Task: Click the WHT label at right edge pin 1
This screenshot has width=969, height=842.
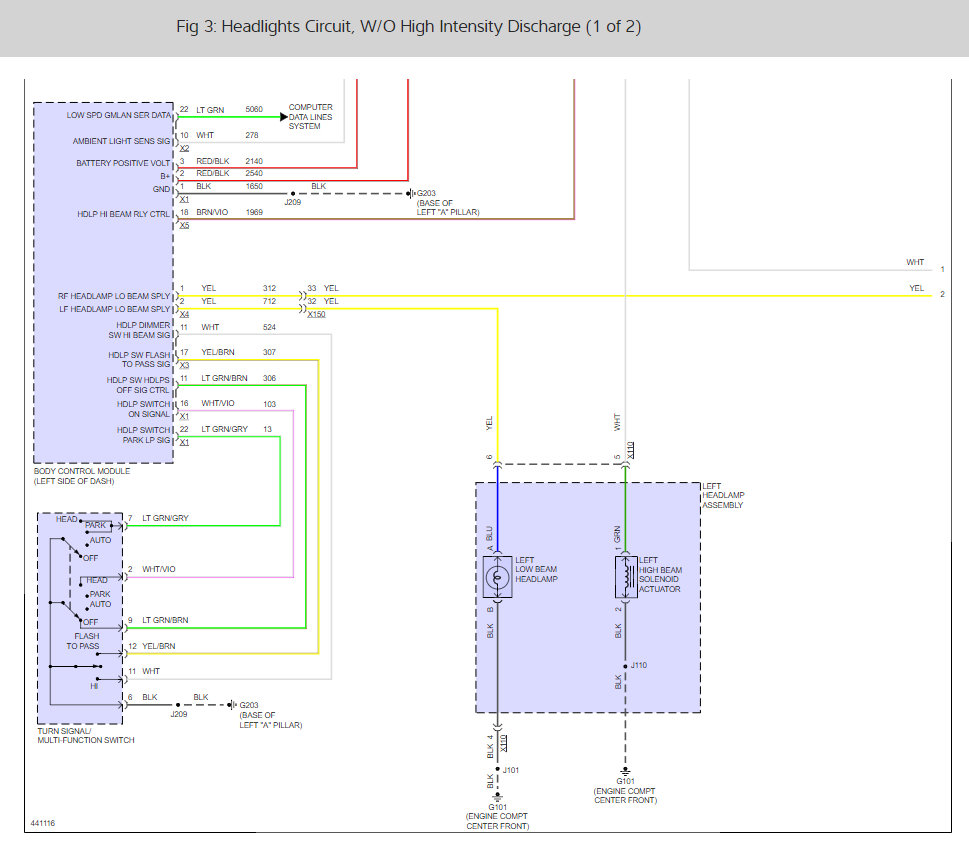Action: (x=915, y=262)
